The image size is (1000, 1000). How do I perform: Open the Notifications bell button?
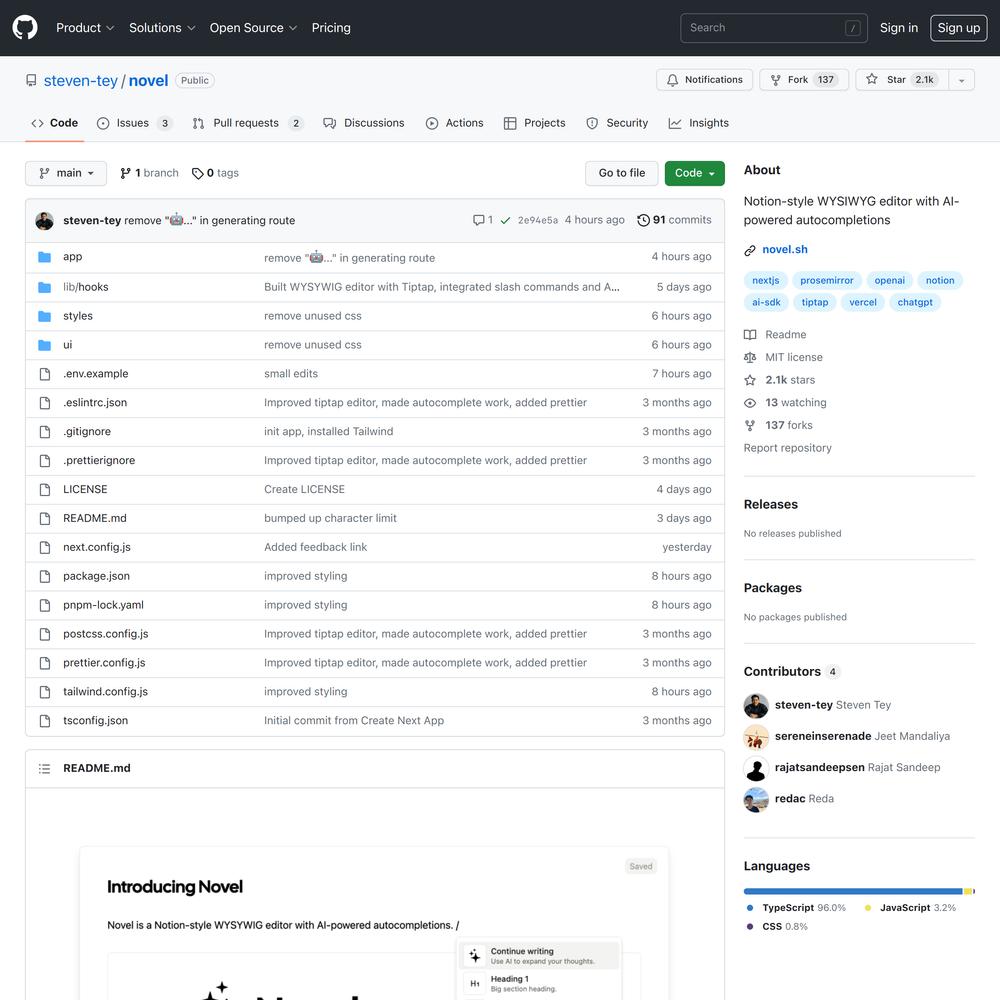tap(705, 80)
